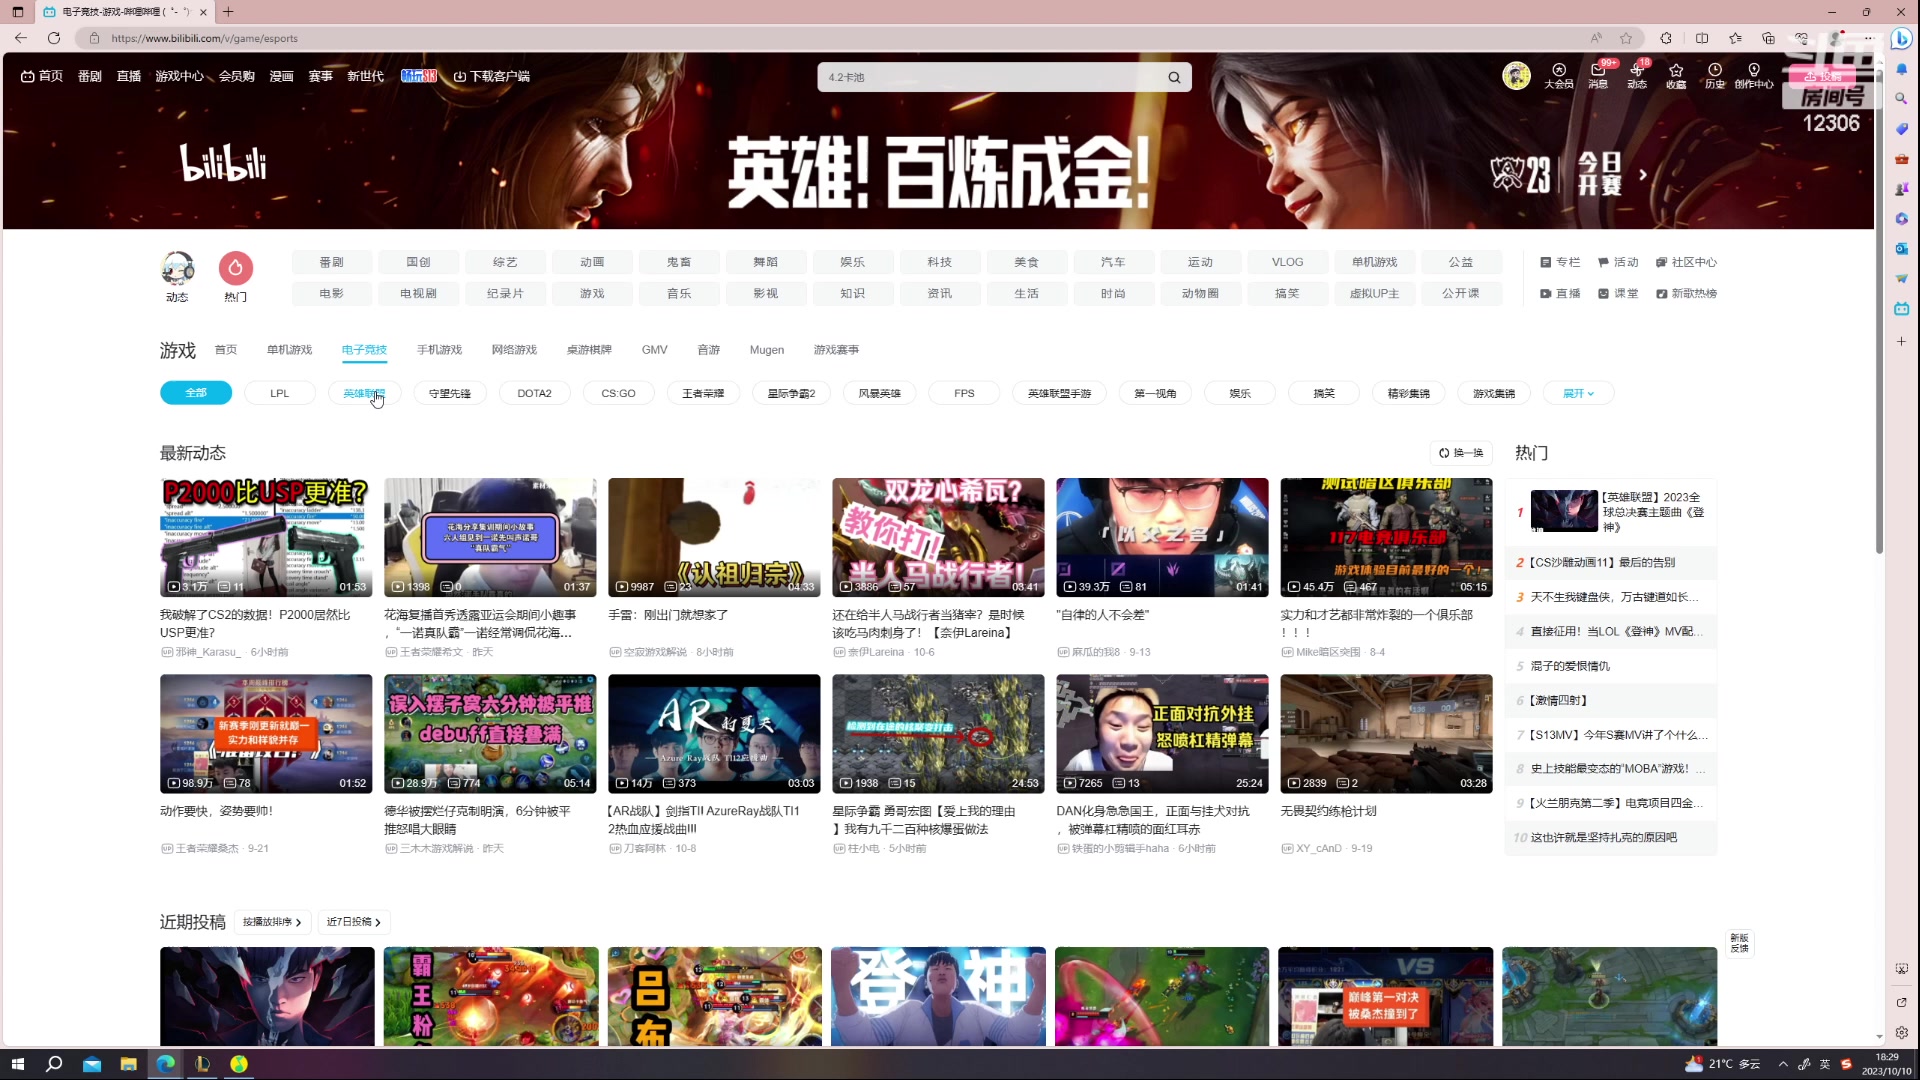Select the CS:GO tag filter
This screenshot has height=1080, width=1920.
[x=618, y=393]
